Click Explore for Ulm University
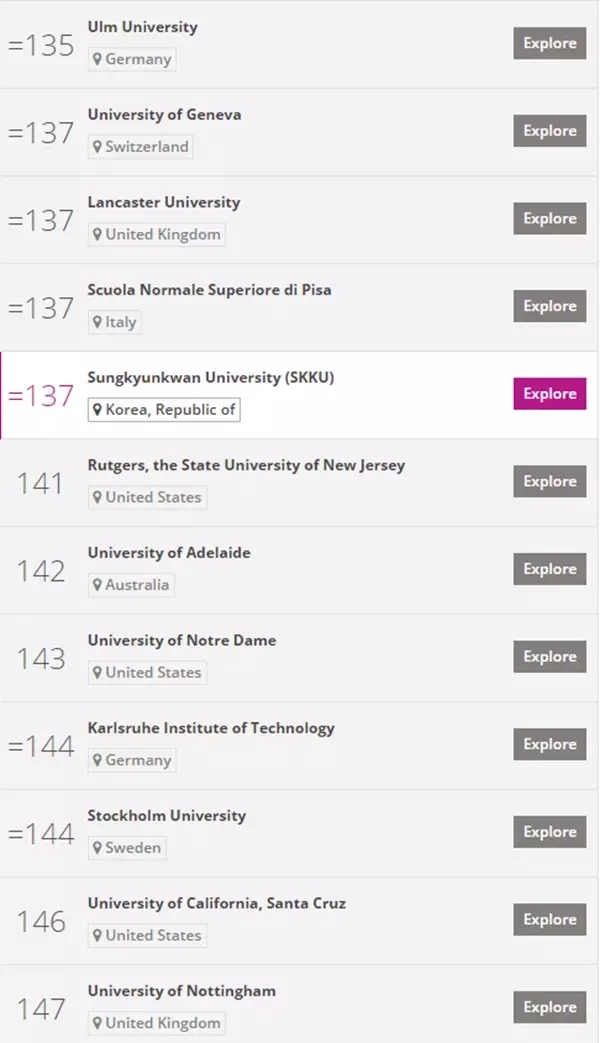Image resolution: width=600 pixels, height=1043 pixels. 549,43
